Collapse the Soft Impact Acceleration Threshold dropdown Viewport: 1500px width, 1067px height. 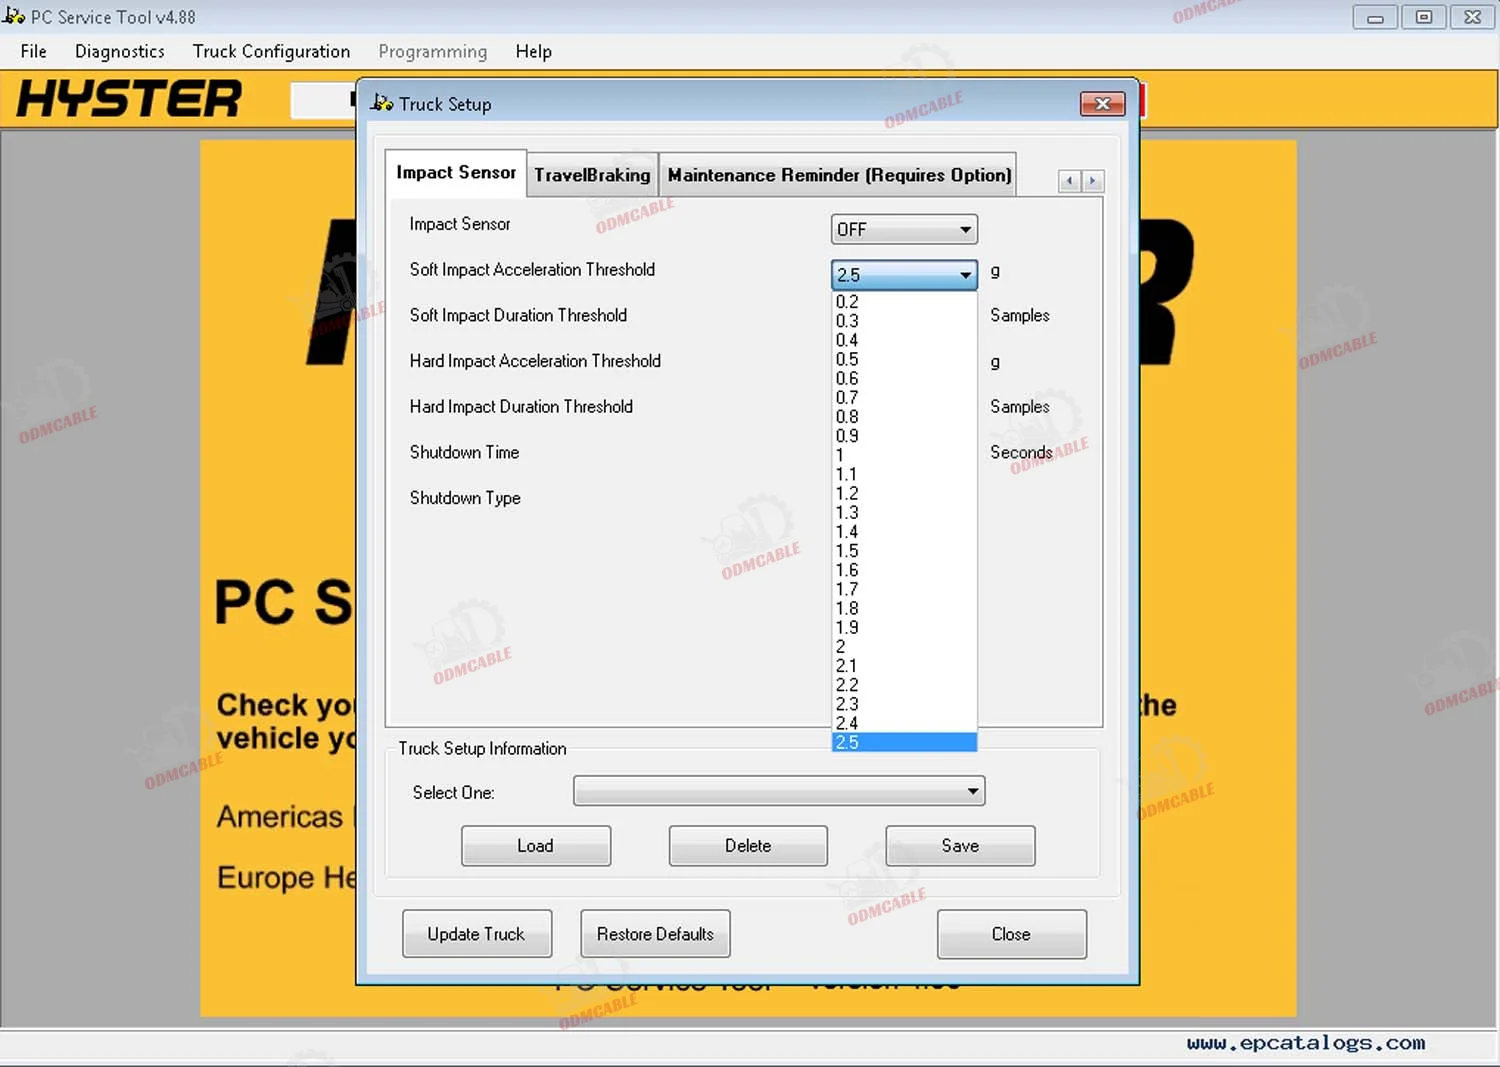pyautogui.click(x=964, y=274)
